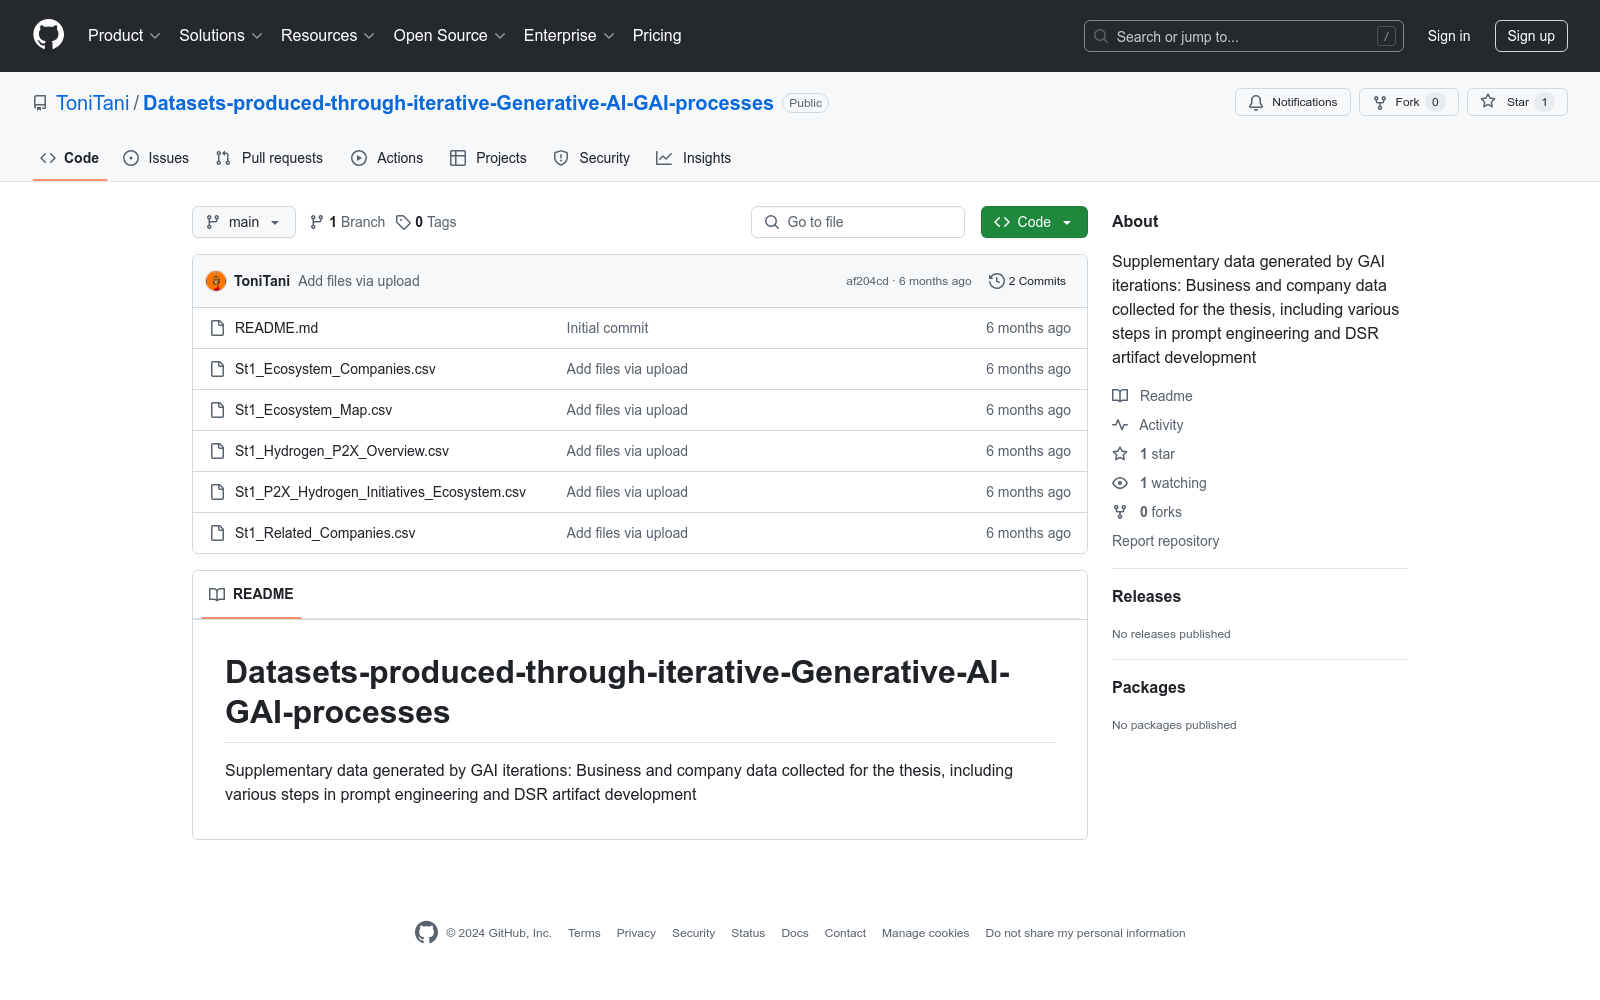
Task: Select the St1_Ecosystem_Map.csv file icon
Action: [217, 410]
